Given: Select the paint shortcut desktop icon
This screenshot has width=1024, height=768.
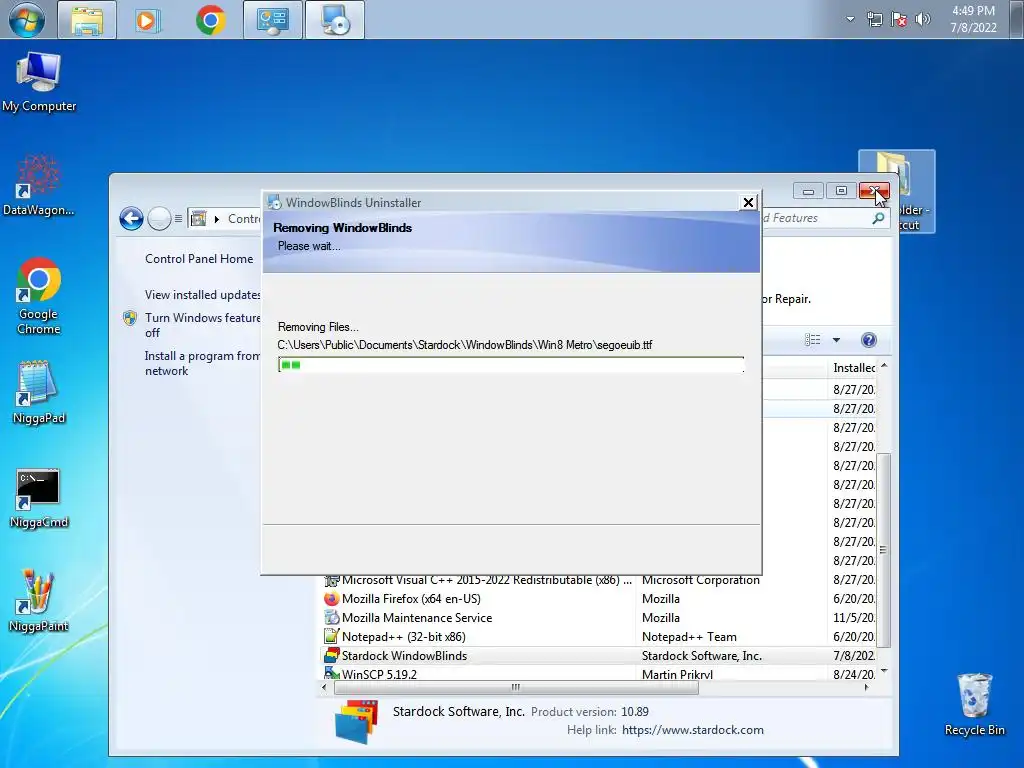Looking at the screenshot, I should 39,600.
